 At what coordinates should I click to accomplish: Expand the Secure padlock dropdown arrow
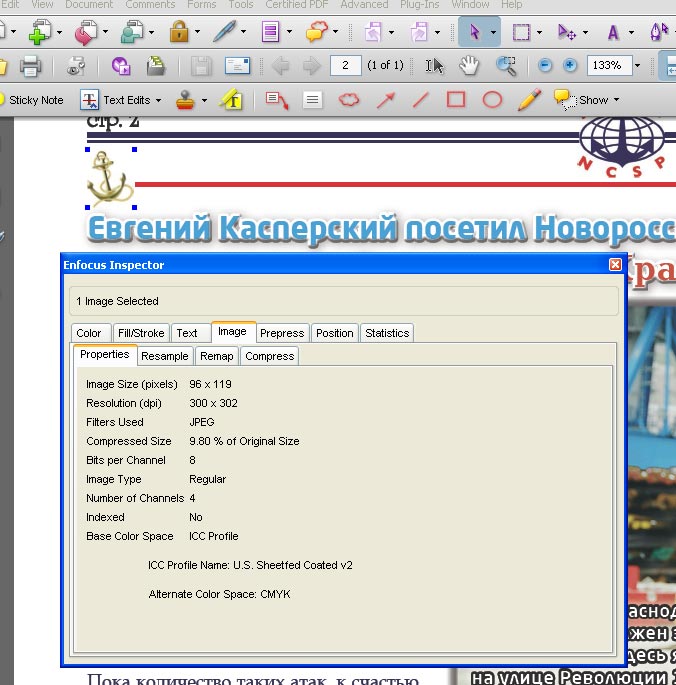197,32
